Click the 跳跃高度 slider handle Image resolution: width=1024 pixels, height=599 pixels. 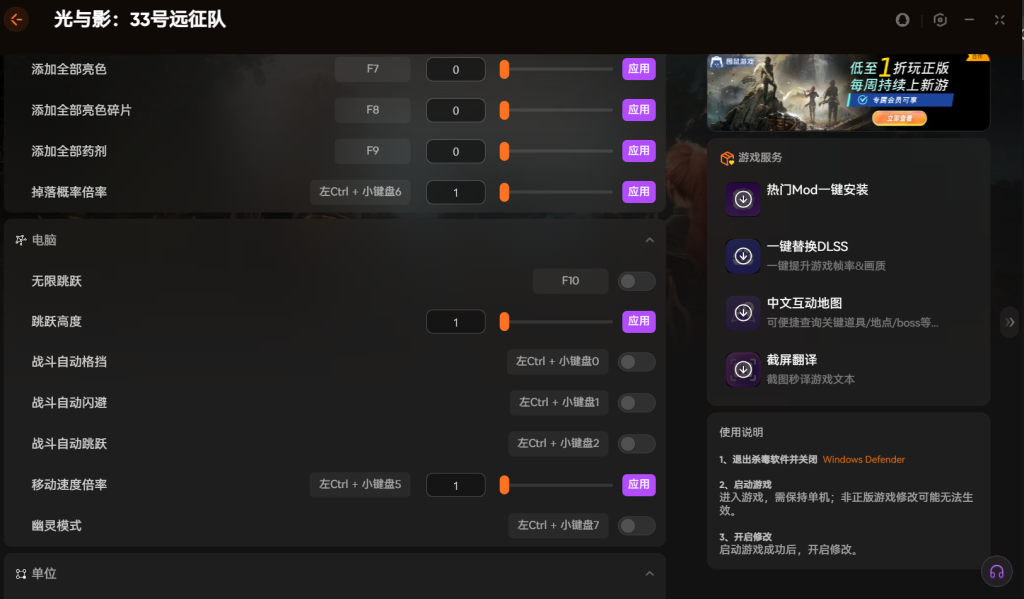pos(505,322)
